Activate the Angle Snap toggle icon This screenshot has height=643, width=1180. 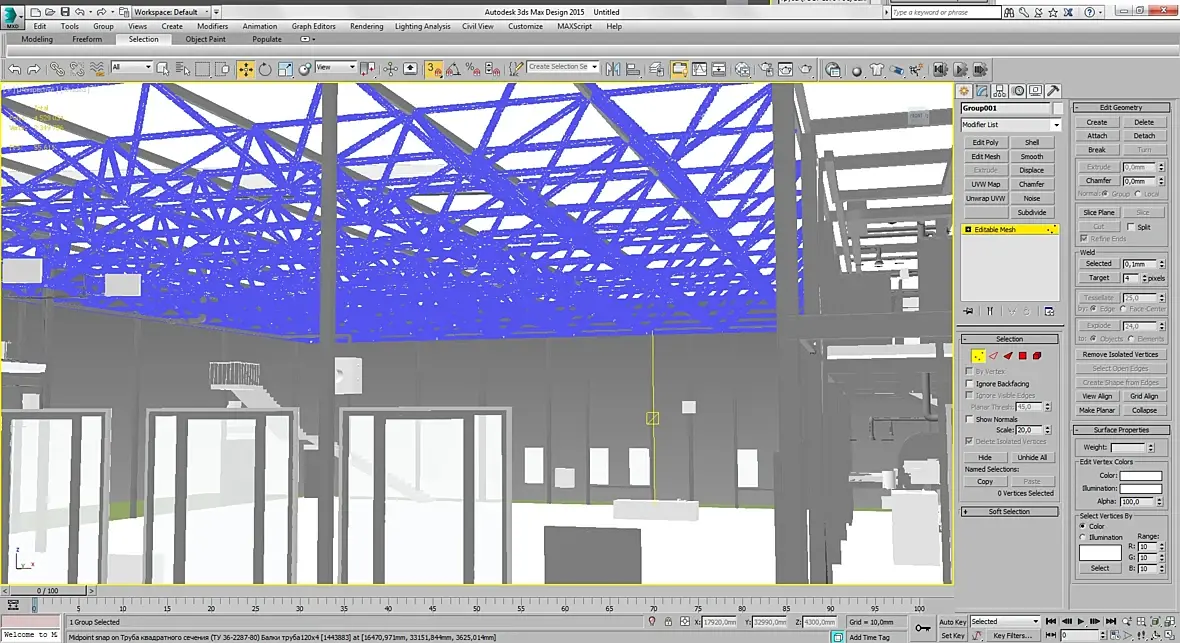pyautogui.click(x=453, y=69)
